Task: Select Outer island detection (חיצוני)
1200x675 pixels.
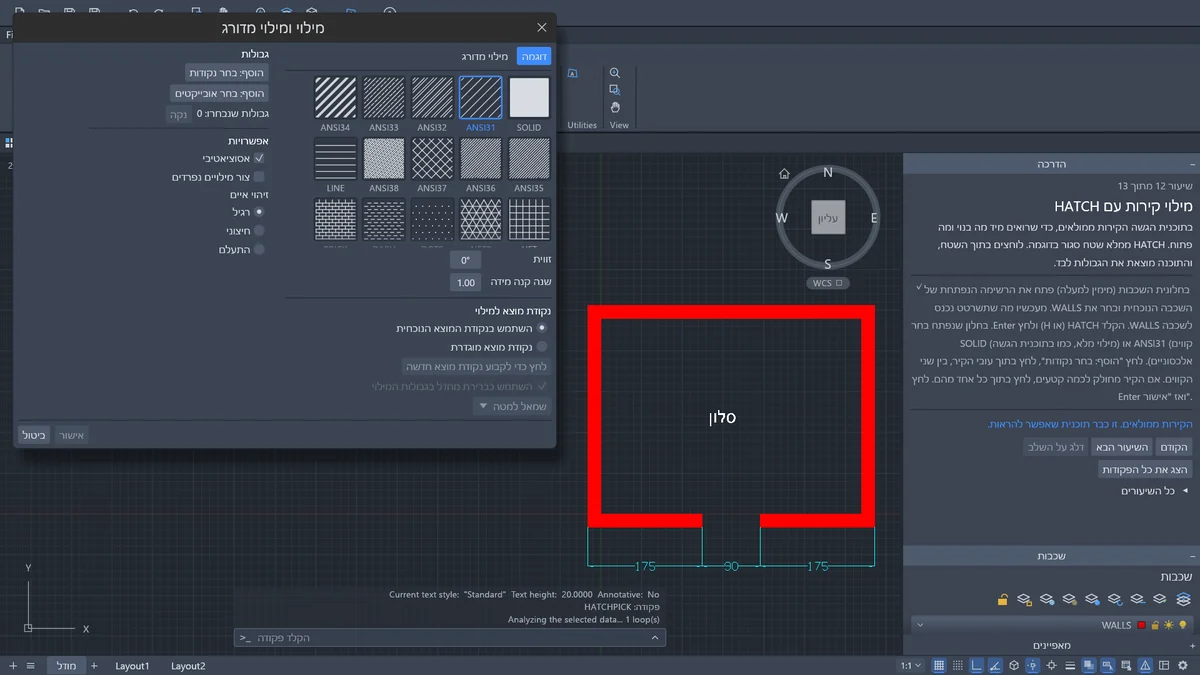Action: (259, 230)
